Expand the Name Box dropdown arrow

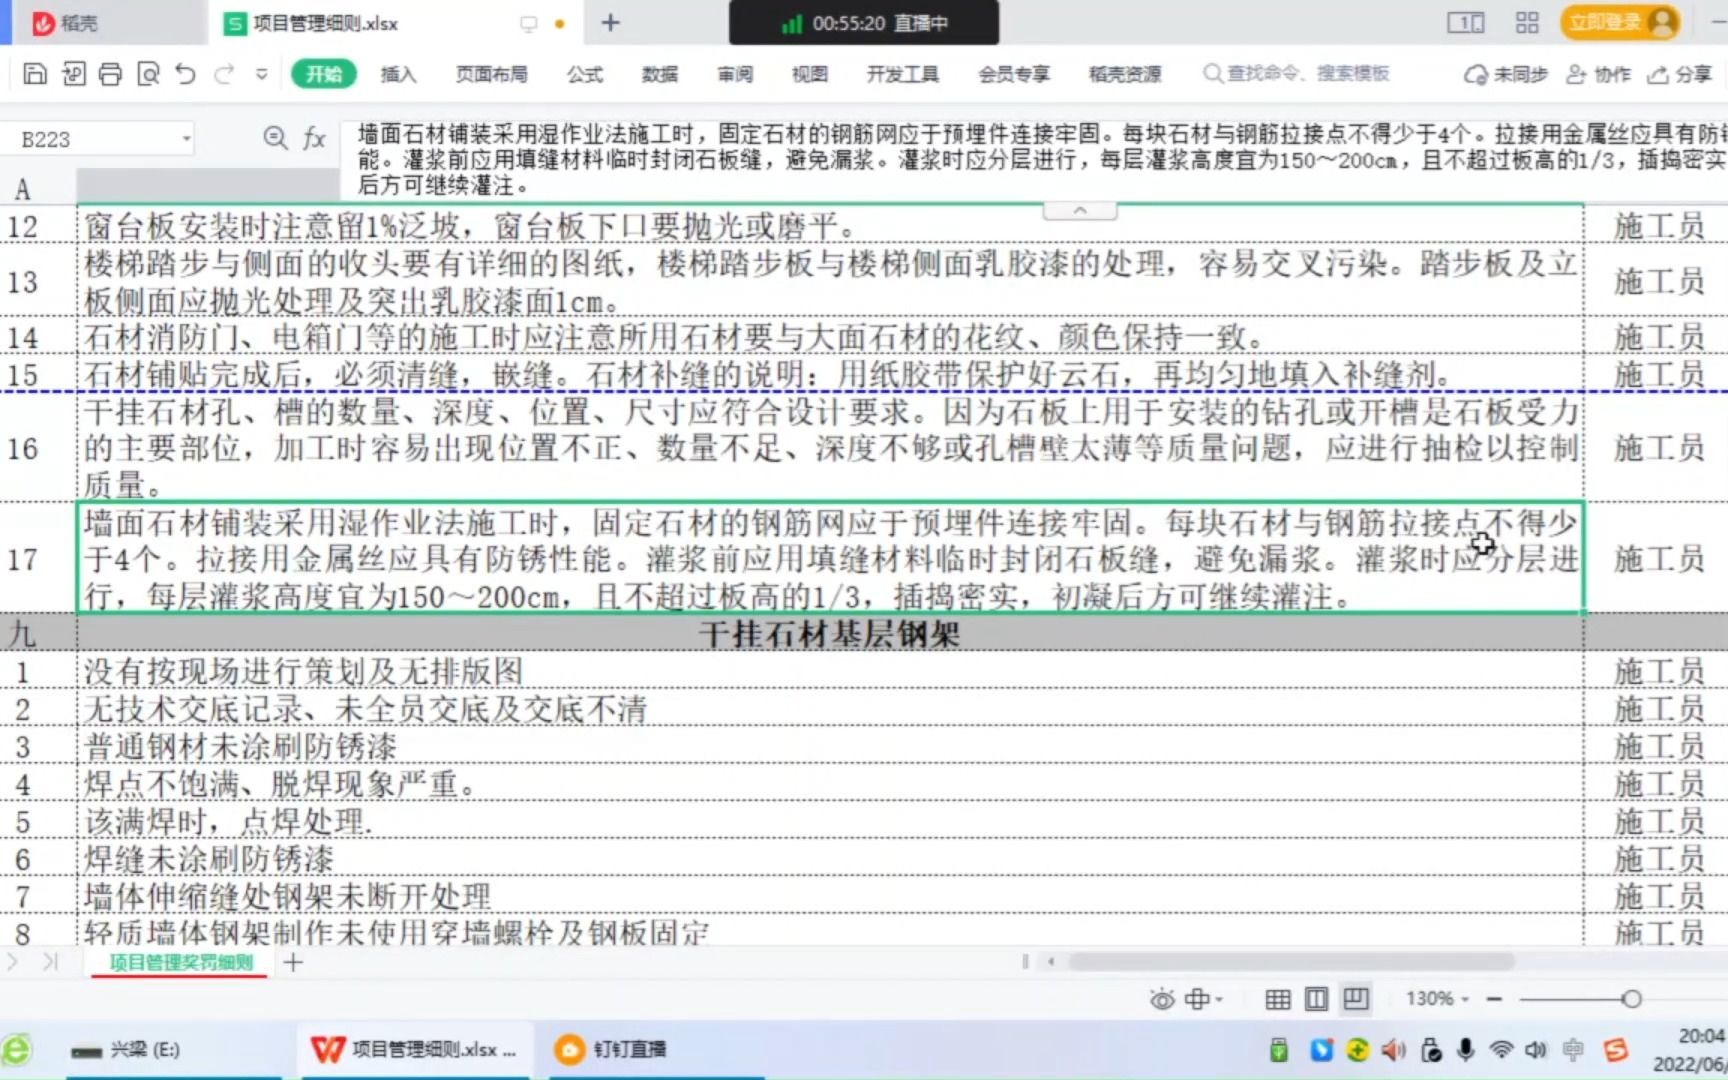(x=186, y=138)
